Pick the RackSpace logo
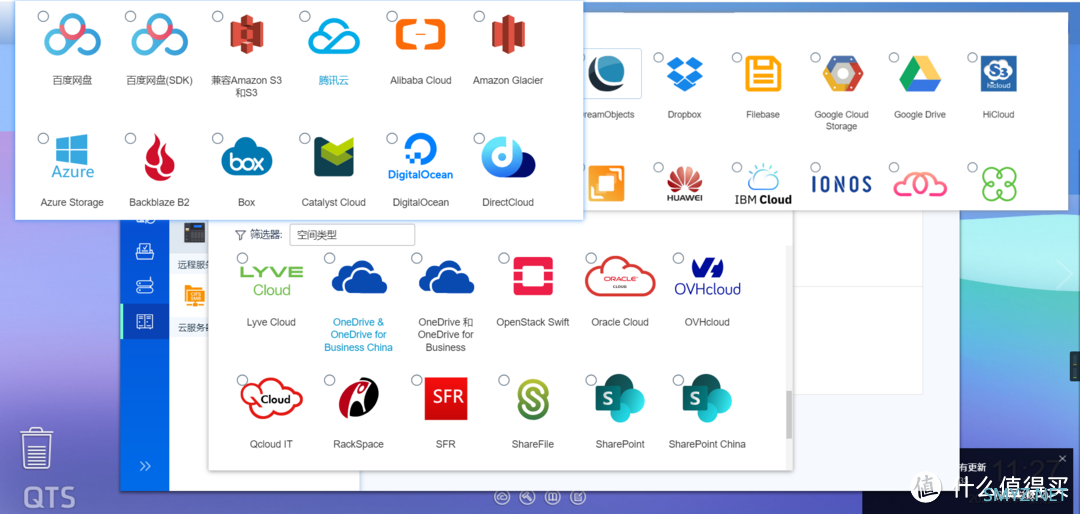1080x514 pixels. click(358, 398)
